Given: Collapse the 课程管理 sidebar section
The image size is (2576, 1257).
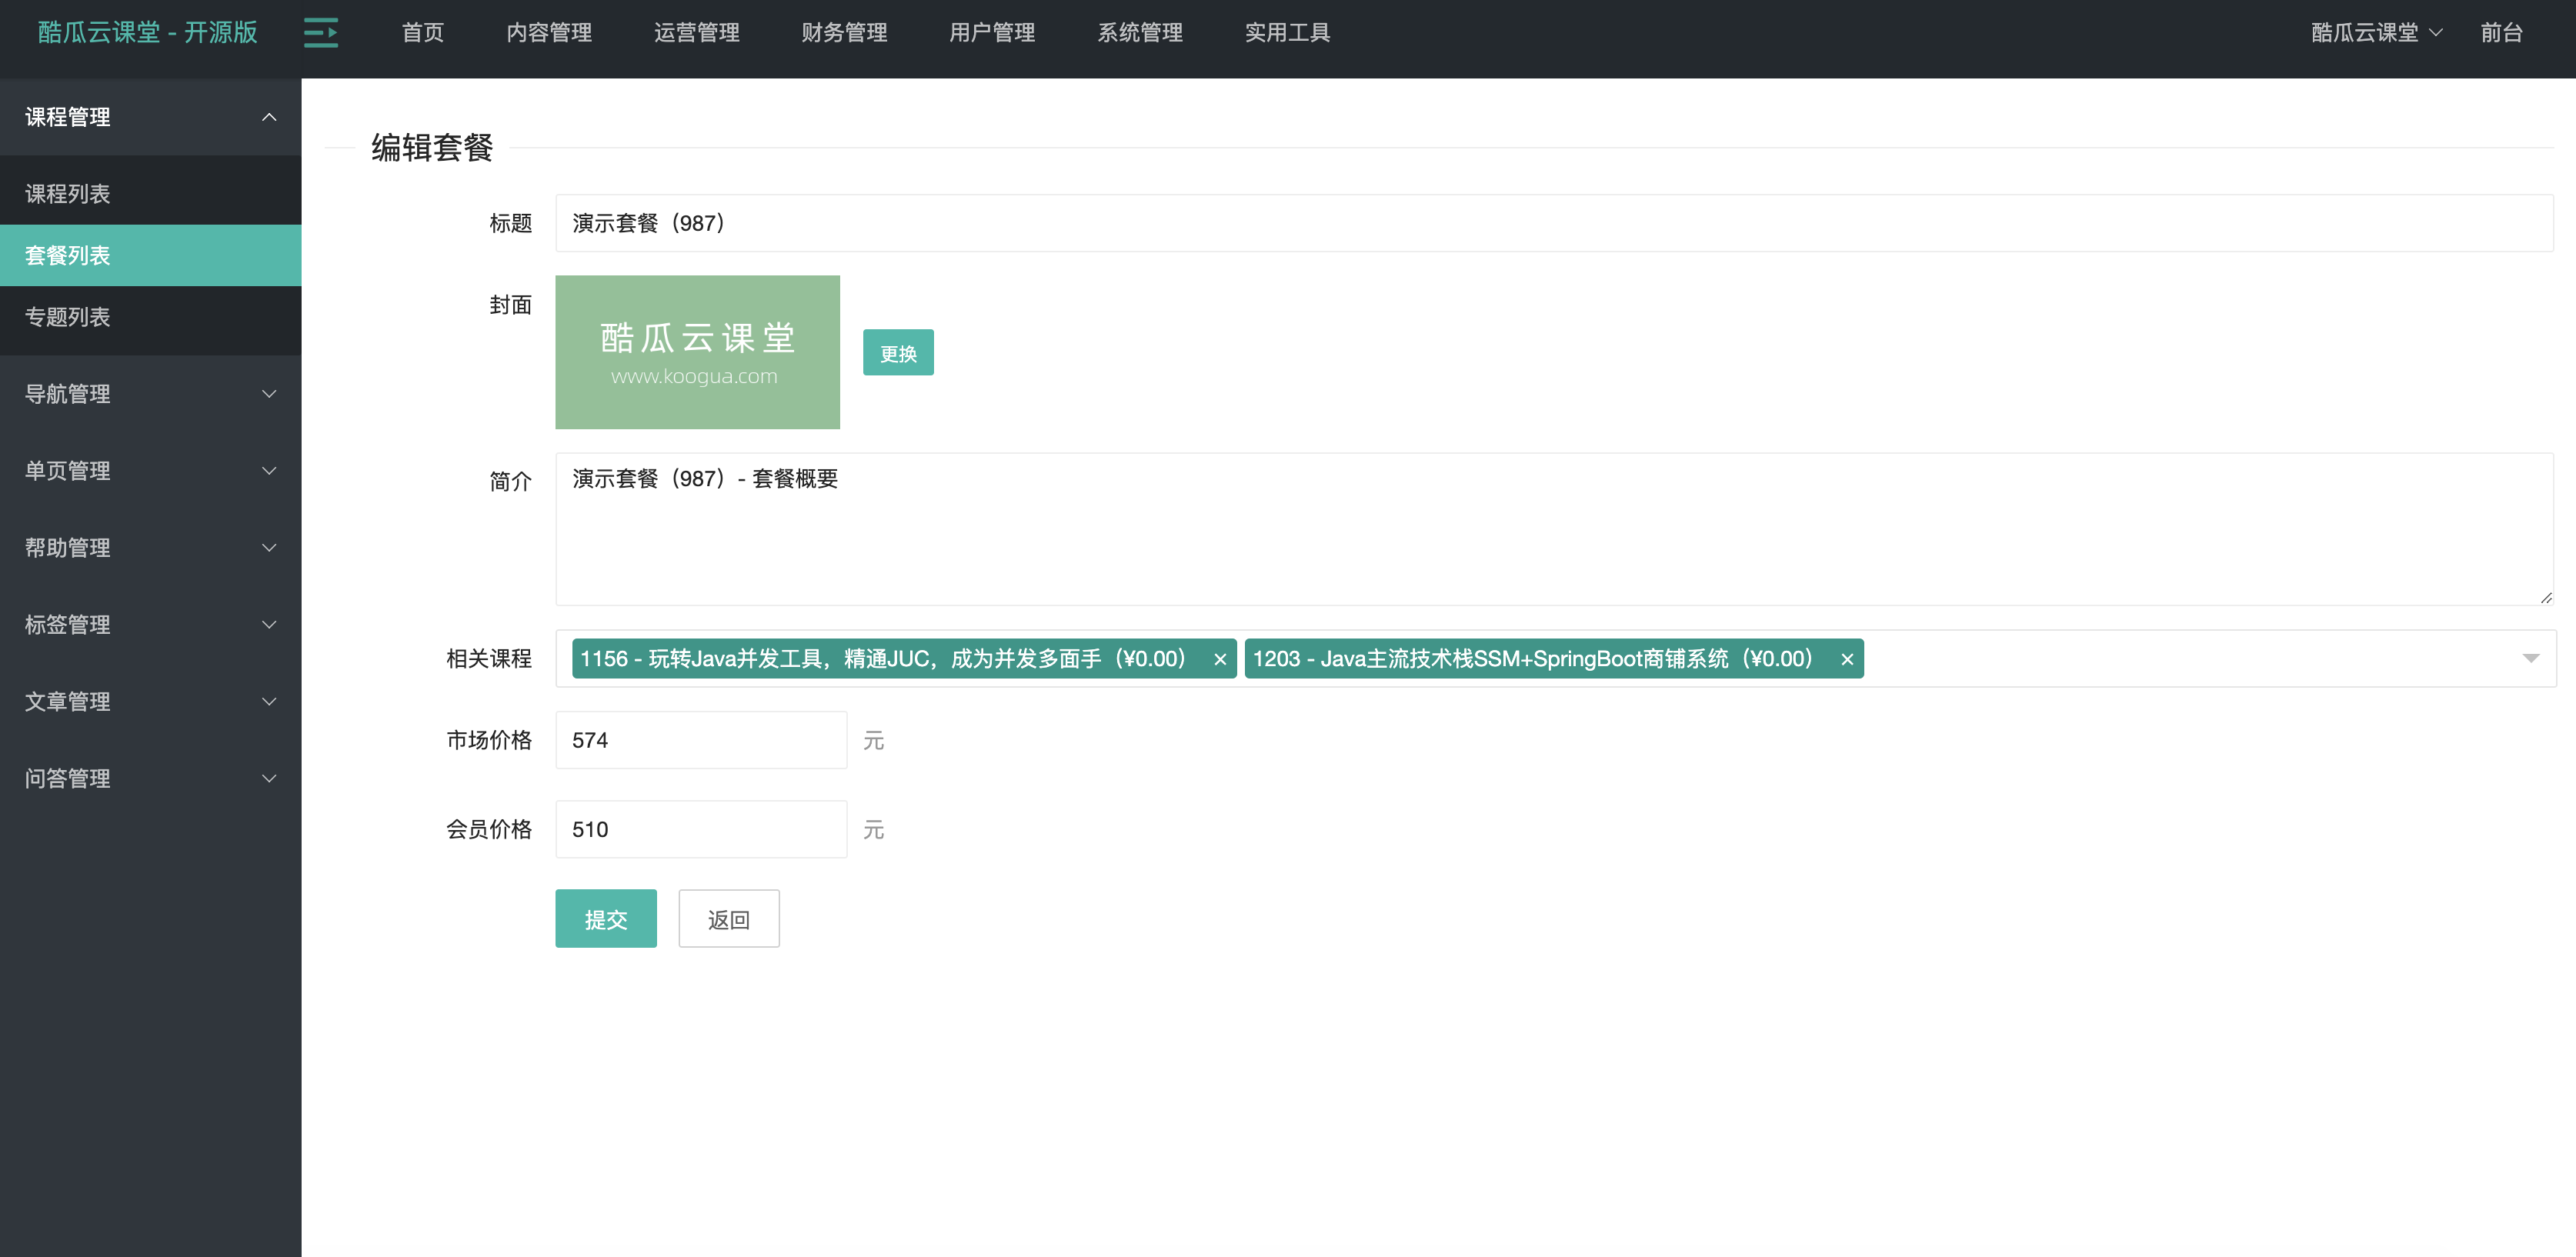Looking at the screenshot, I should tap(151, 117).
